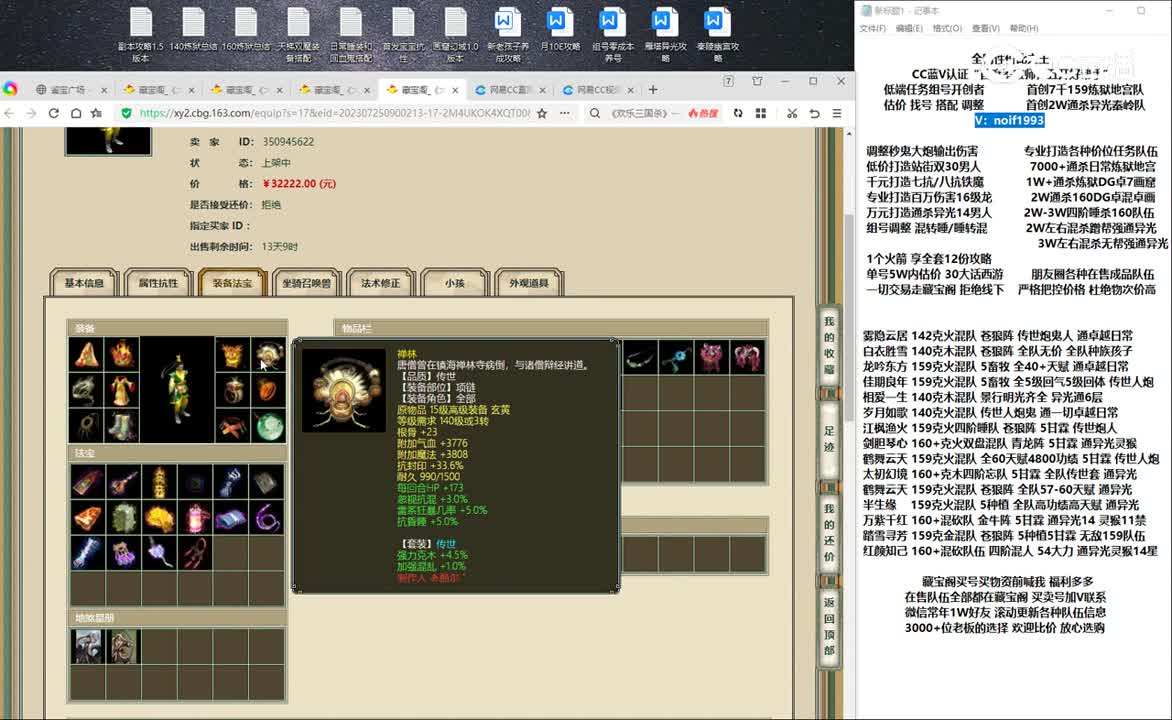
Task: Select the grey dragon equipment icon
Action: (87, 390)
